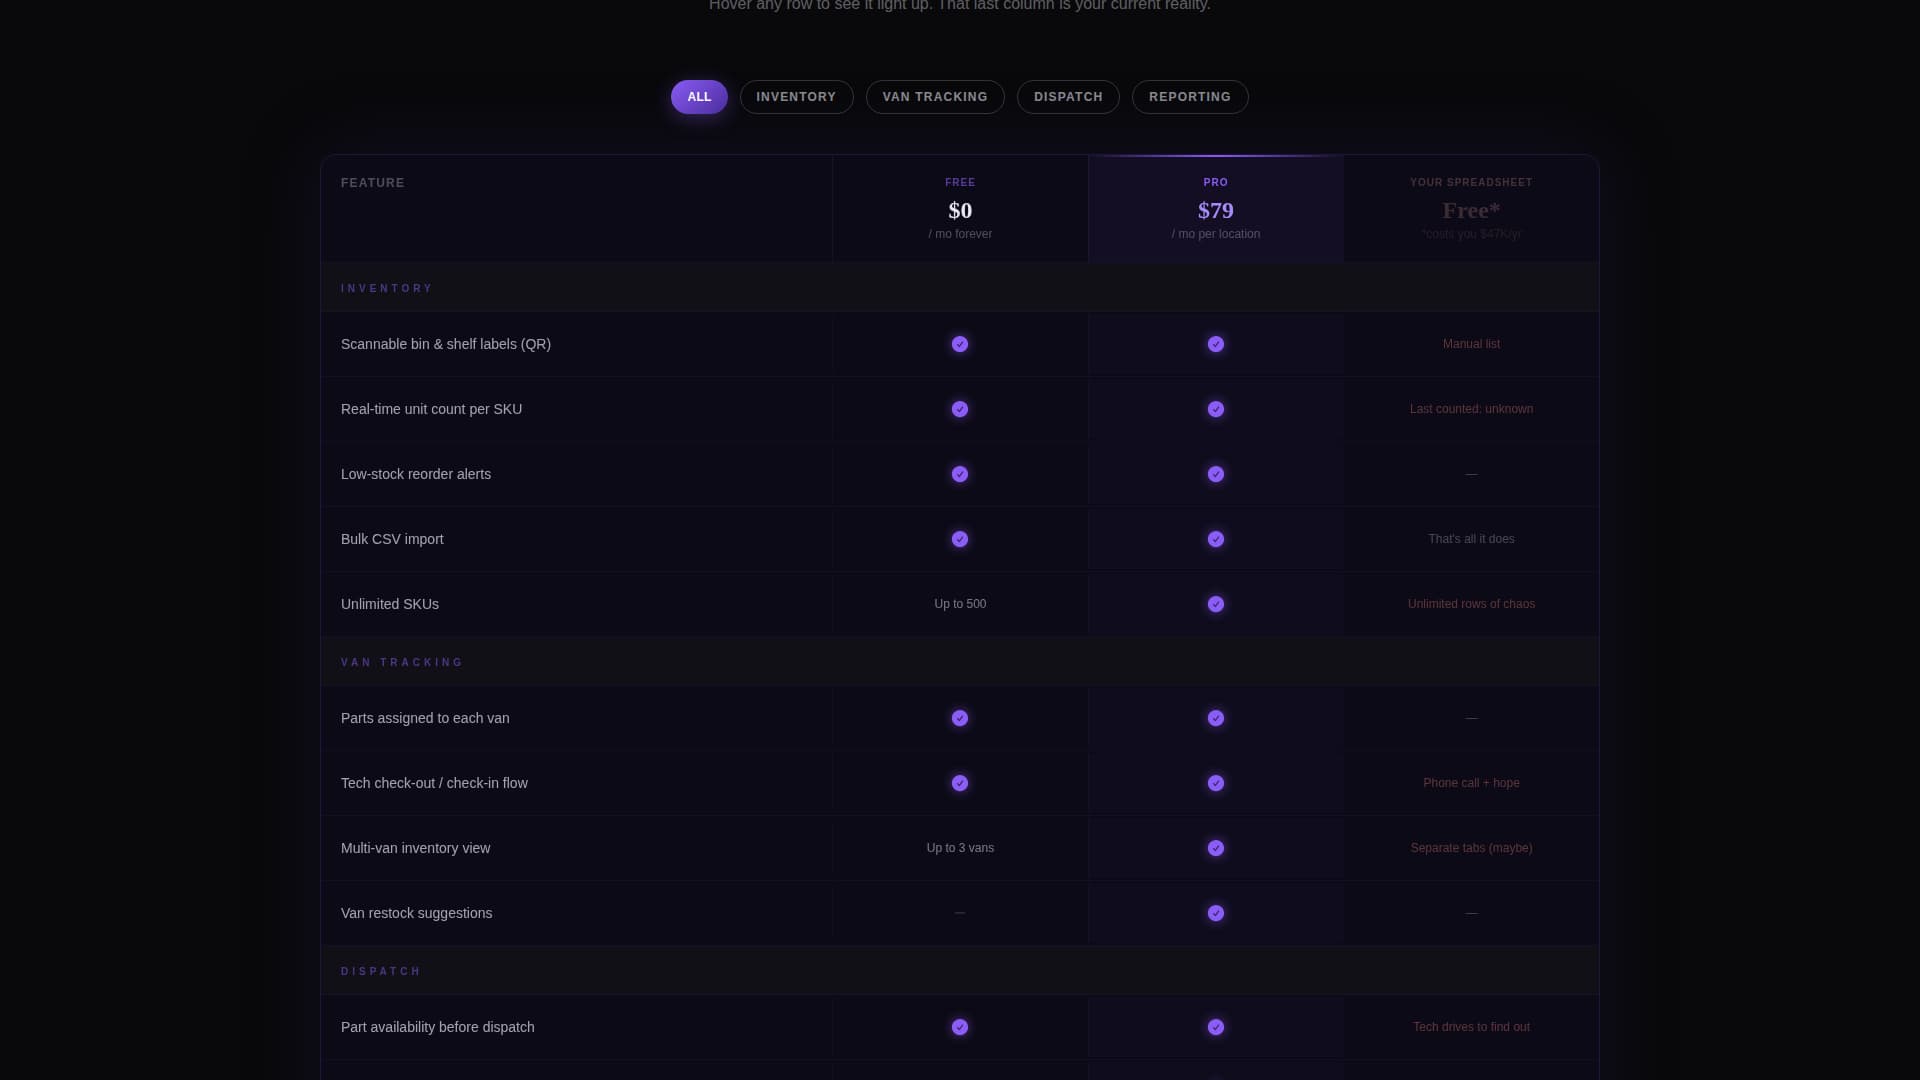Open the VAN TRACKING filter
This screenshot has width=1920, height=1080.
[934, 96]
